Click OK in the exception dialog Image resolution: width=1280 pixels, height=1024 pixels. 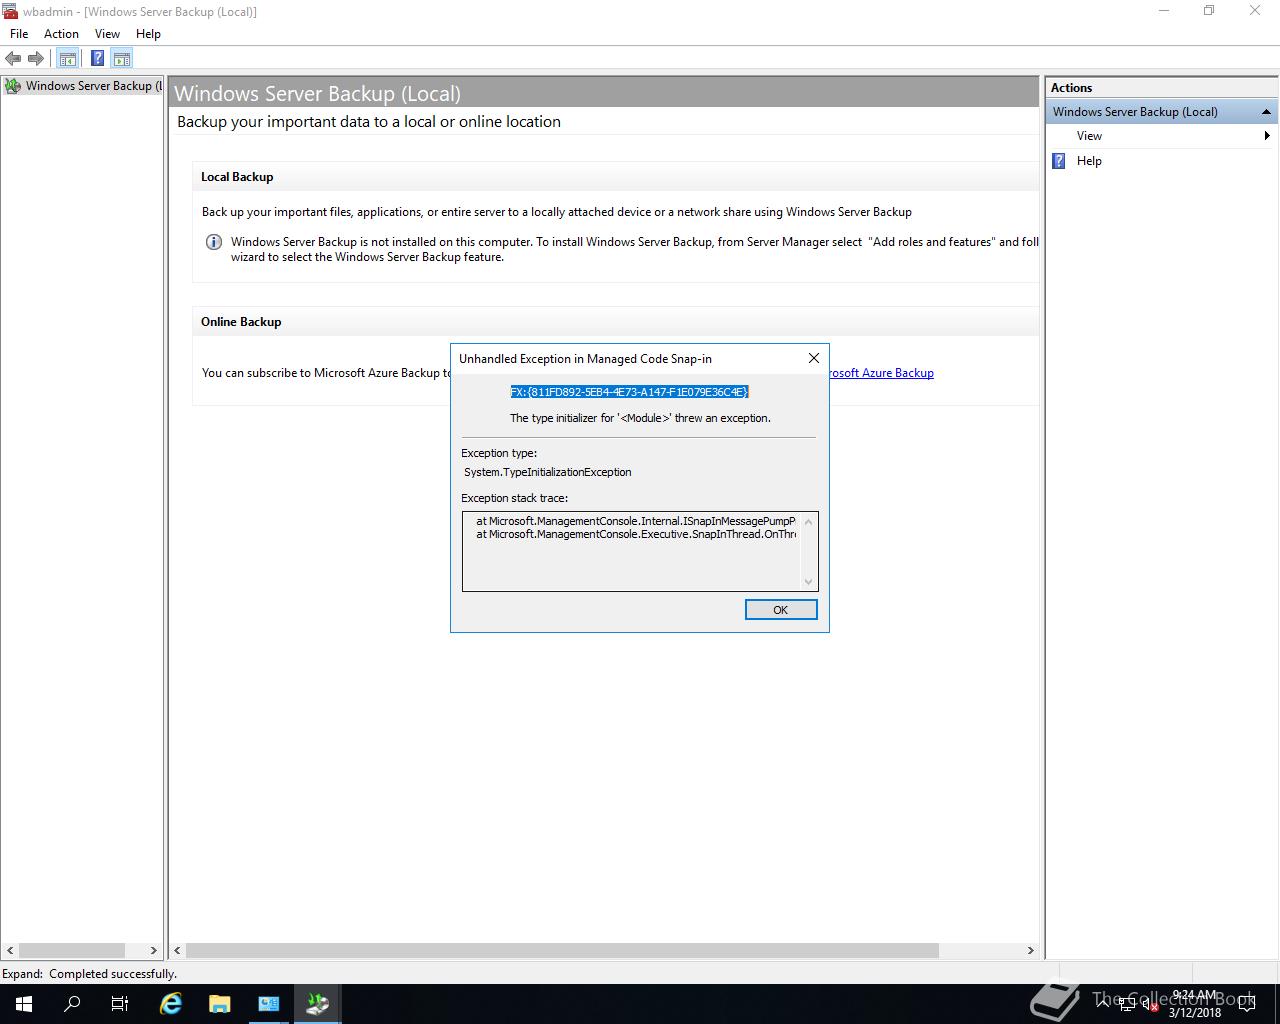coord(781,610)
